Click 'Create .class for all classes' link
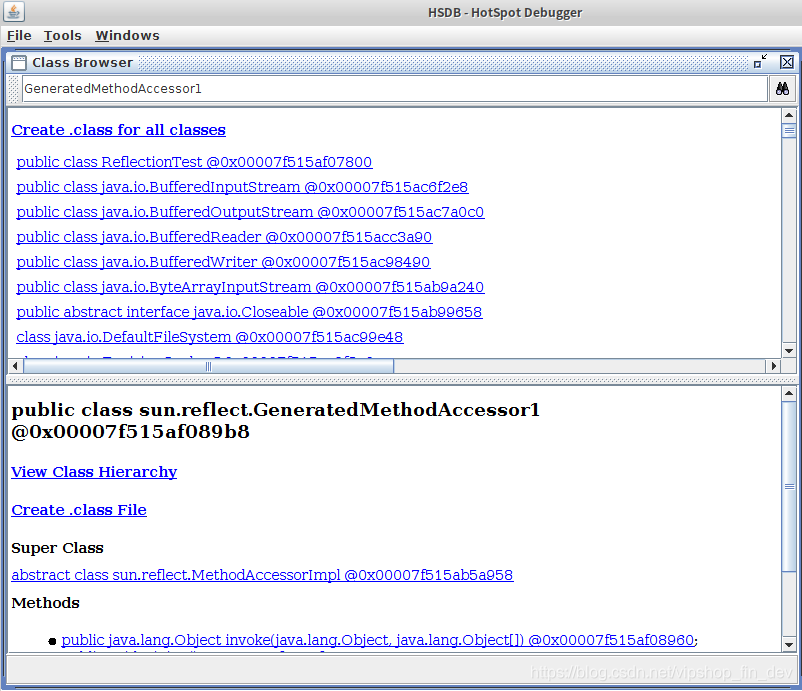The height and width of the screenshot is (691, 802). point(118,130)
